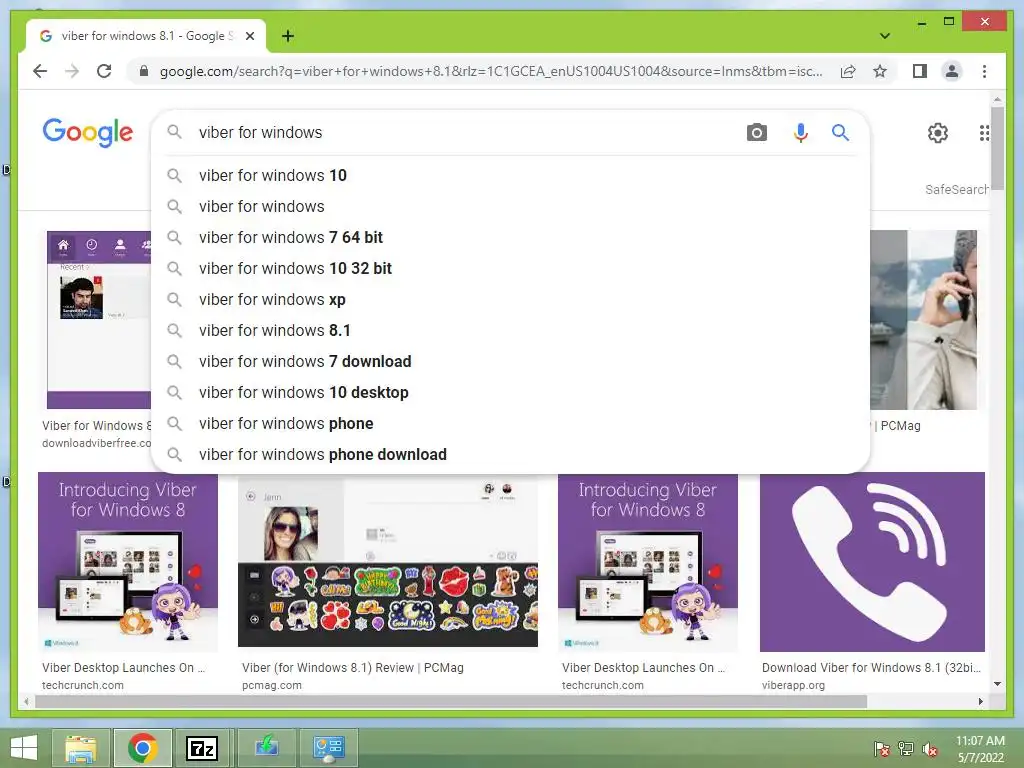Screen dimensions: 1024x768
Task: Open the Chrome profile menu
Action: (x=952, y=71)
